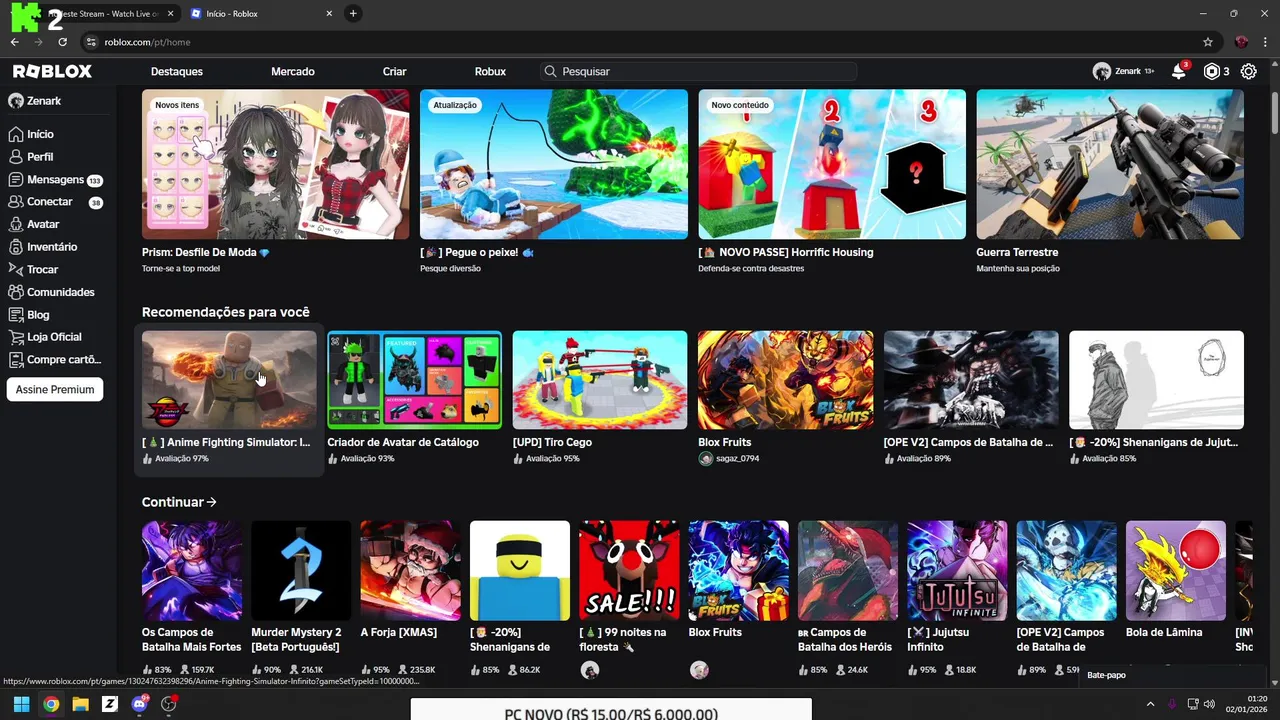Image resolution: width=1280 pixels, height=720 pixels.
Task: Open the Roblox logo home link
Action: click(52, 71)
